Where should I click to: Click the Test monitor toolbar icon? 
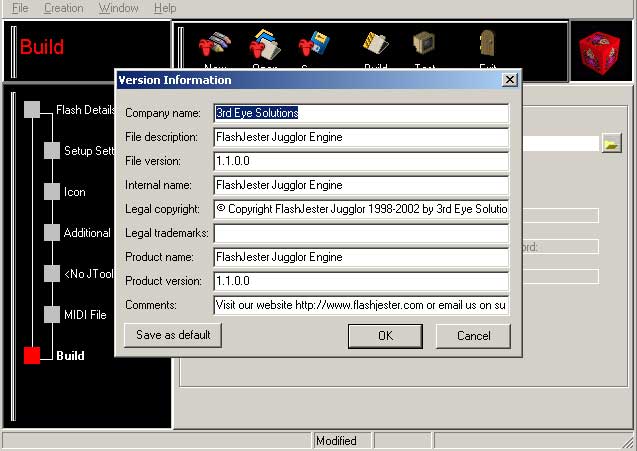[x=424, y=43]
